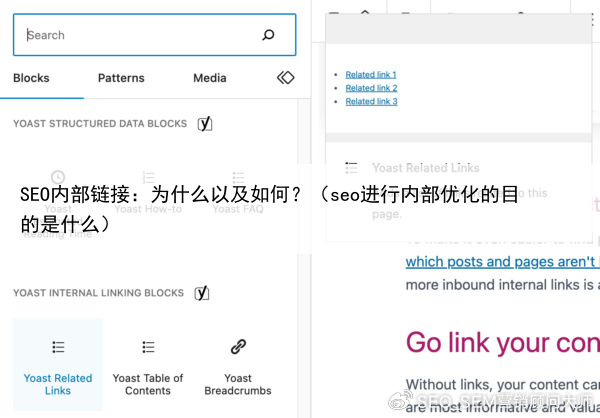
Task: Insert the Yoast Table of Contents block
Action: click(148, 366)
